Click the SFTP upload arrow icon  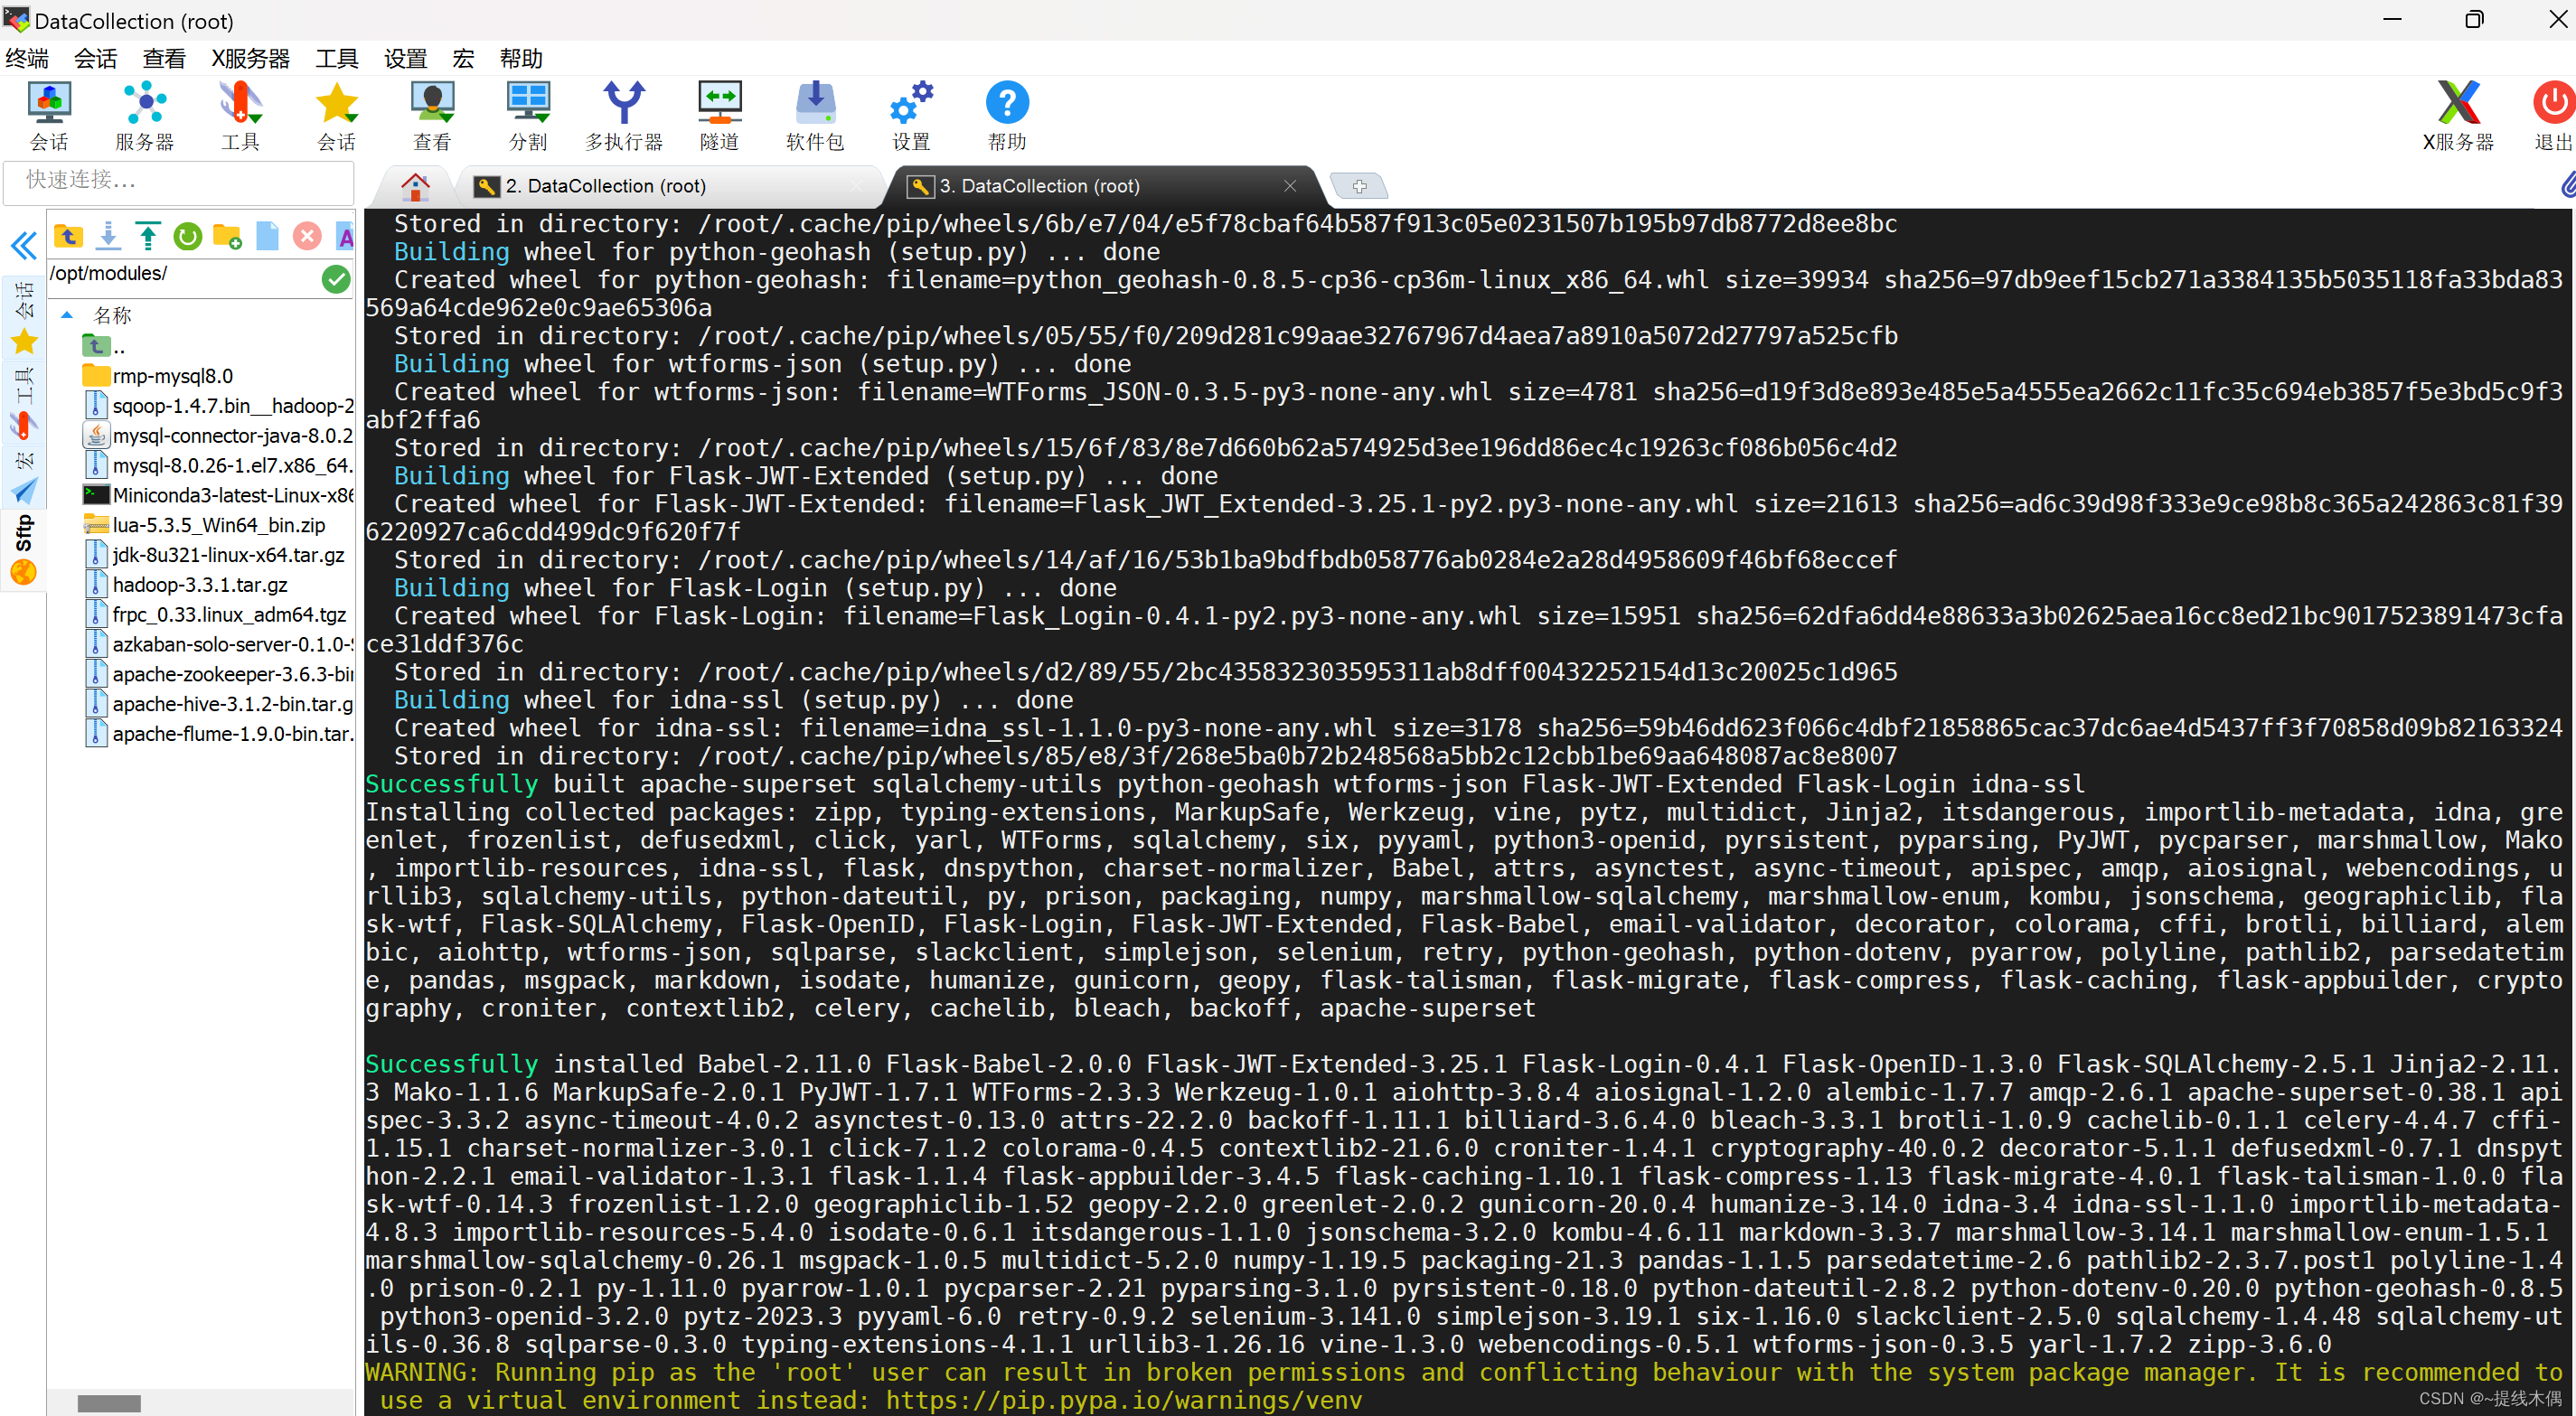(x=148, y=236)
